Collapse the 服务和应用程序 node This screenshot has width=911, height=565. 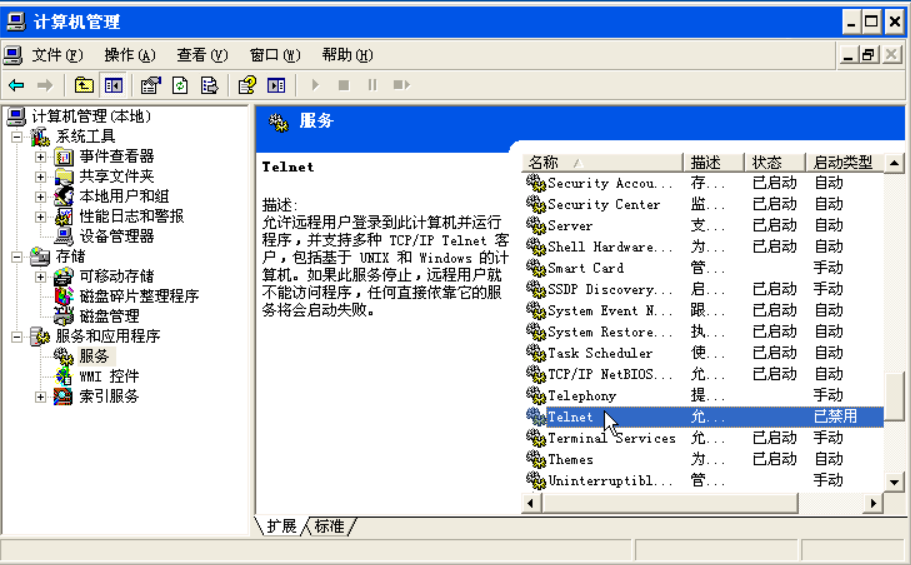(x=17, y=337)
